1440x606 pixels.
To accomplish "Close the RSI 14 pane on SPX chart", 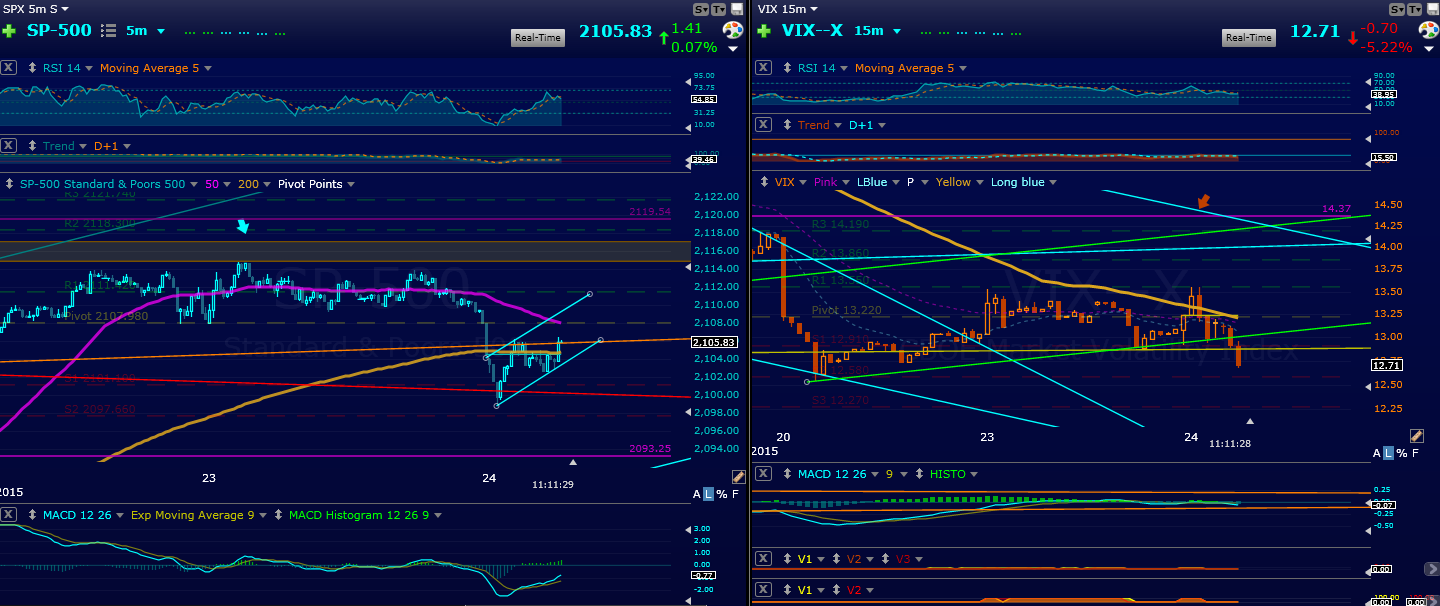I will click(9, 68).
